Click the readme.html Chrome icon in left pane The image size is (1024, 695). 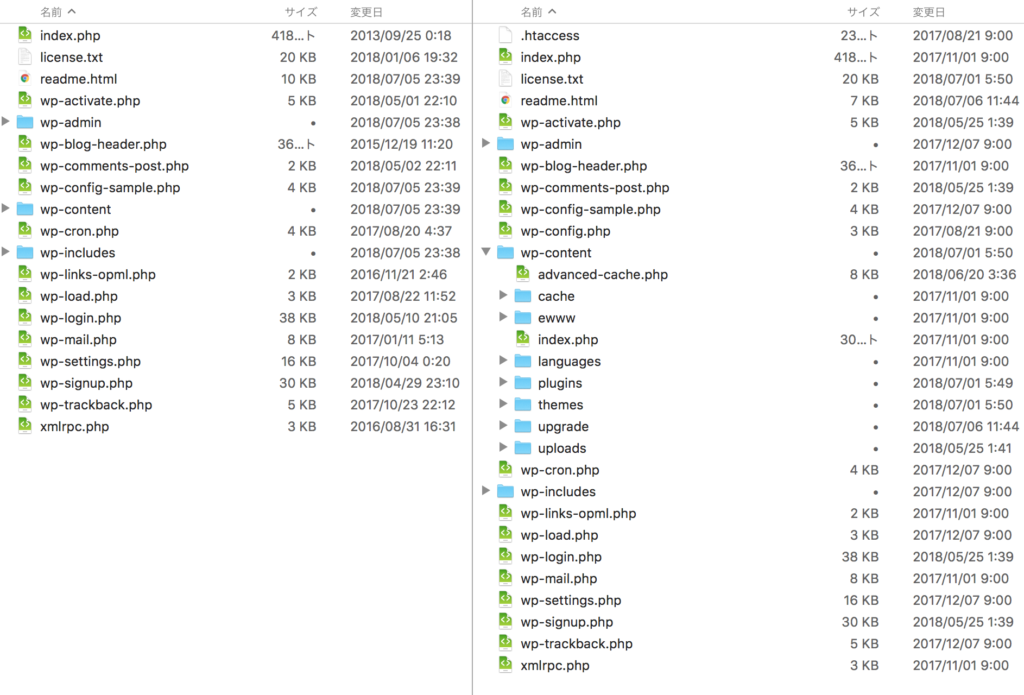pos(25,78)
